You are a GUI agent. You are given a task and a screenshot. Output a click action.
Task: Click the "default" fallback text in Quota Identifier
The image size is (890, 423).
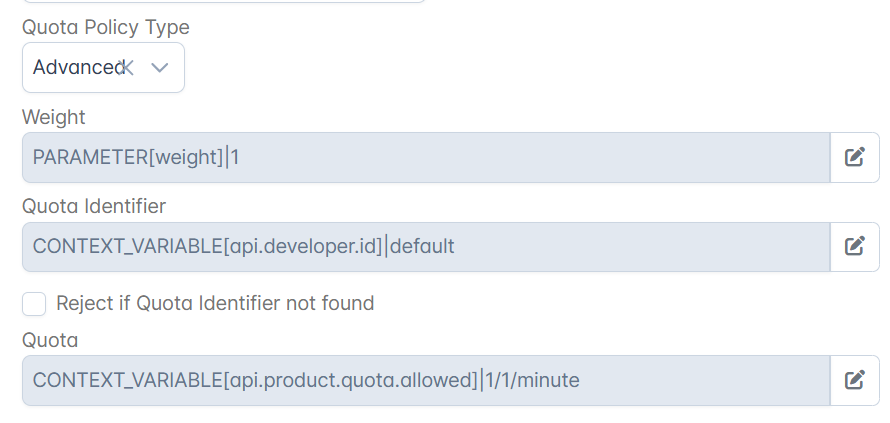coord(422,246)
